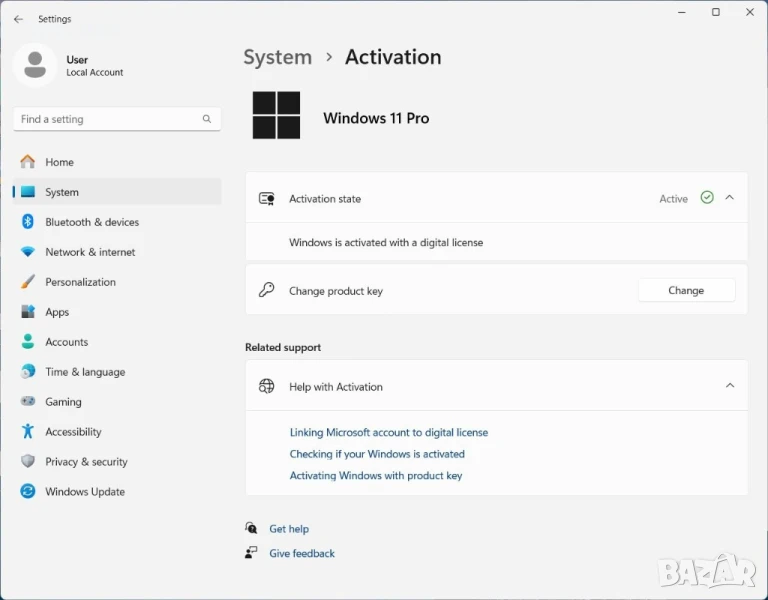
Task: Open the Gaming controller icon
Action: 28,402
